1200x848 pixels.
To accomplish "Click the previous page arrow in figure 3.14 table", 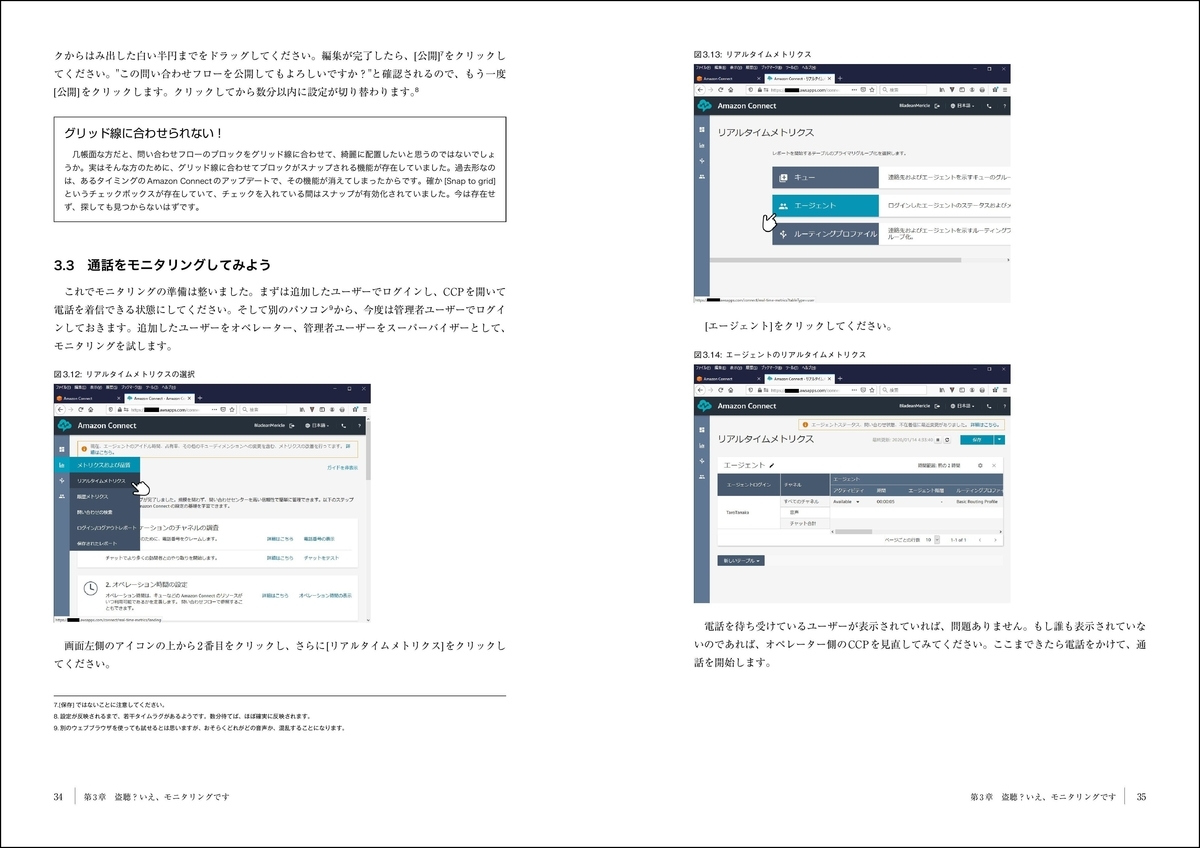I will [980, 540].
